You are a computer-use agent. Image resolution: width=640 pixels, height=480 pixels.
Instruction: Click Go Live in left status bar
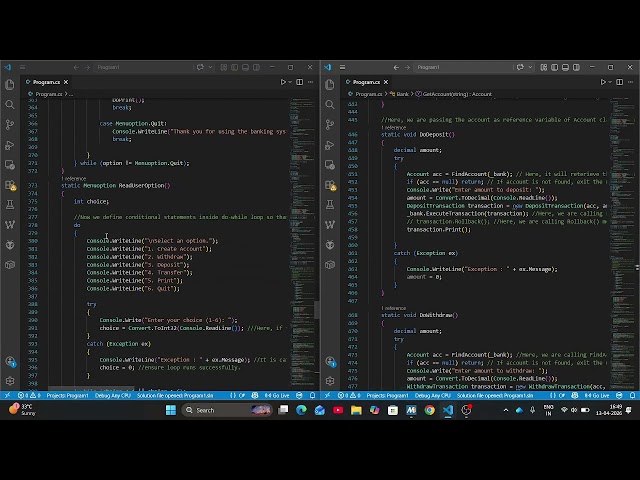tap(277, 395)
